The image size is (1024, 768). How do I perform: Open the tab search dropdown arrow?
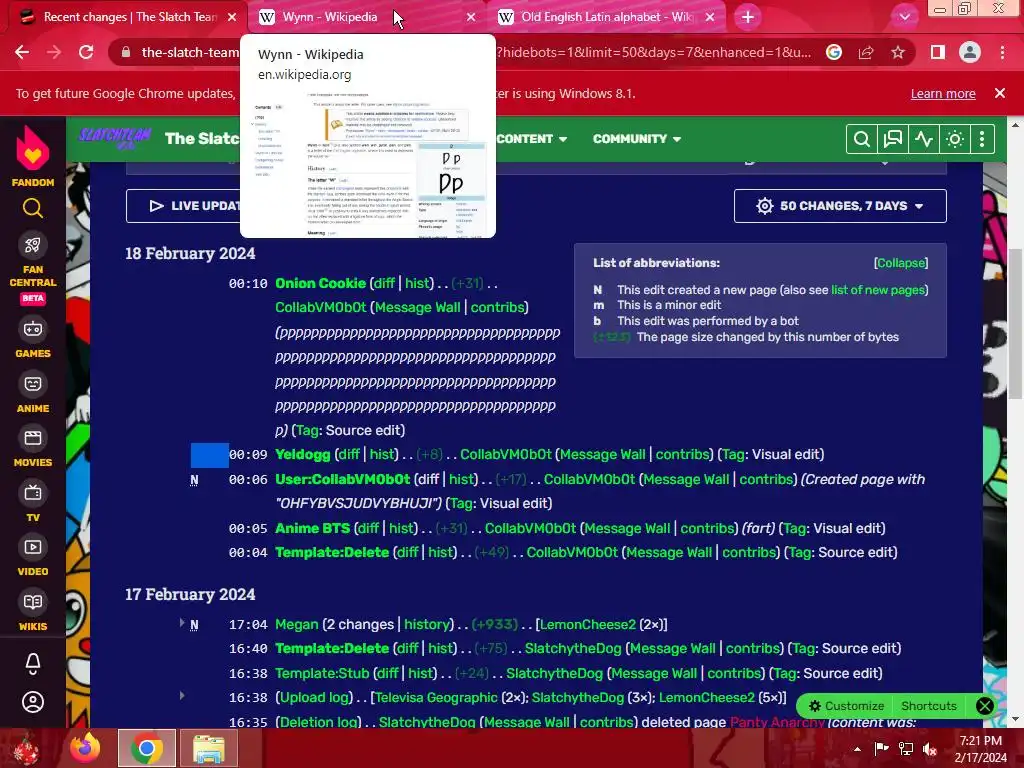pos(904,17)
